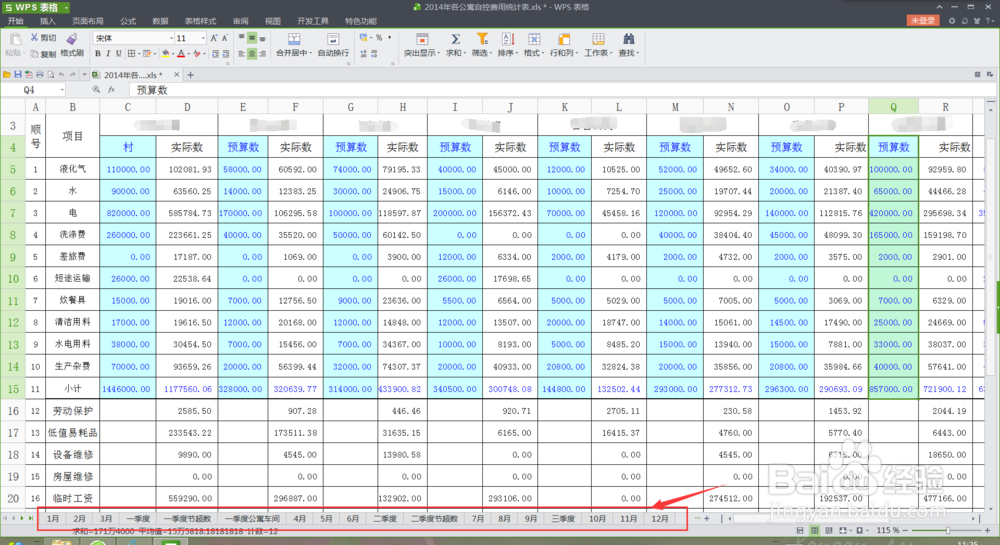Click the Rows and Columns (行和列) icon
This screenshot has width=1000, height=545.
click(563, 40)
